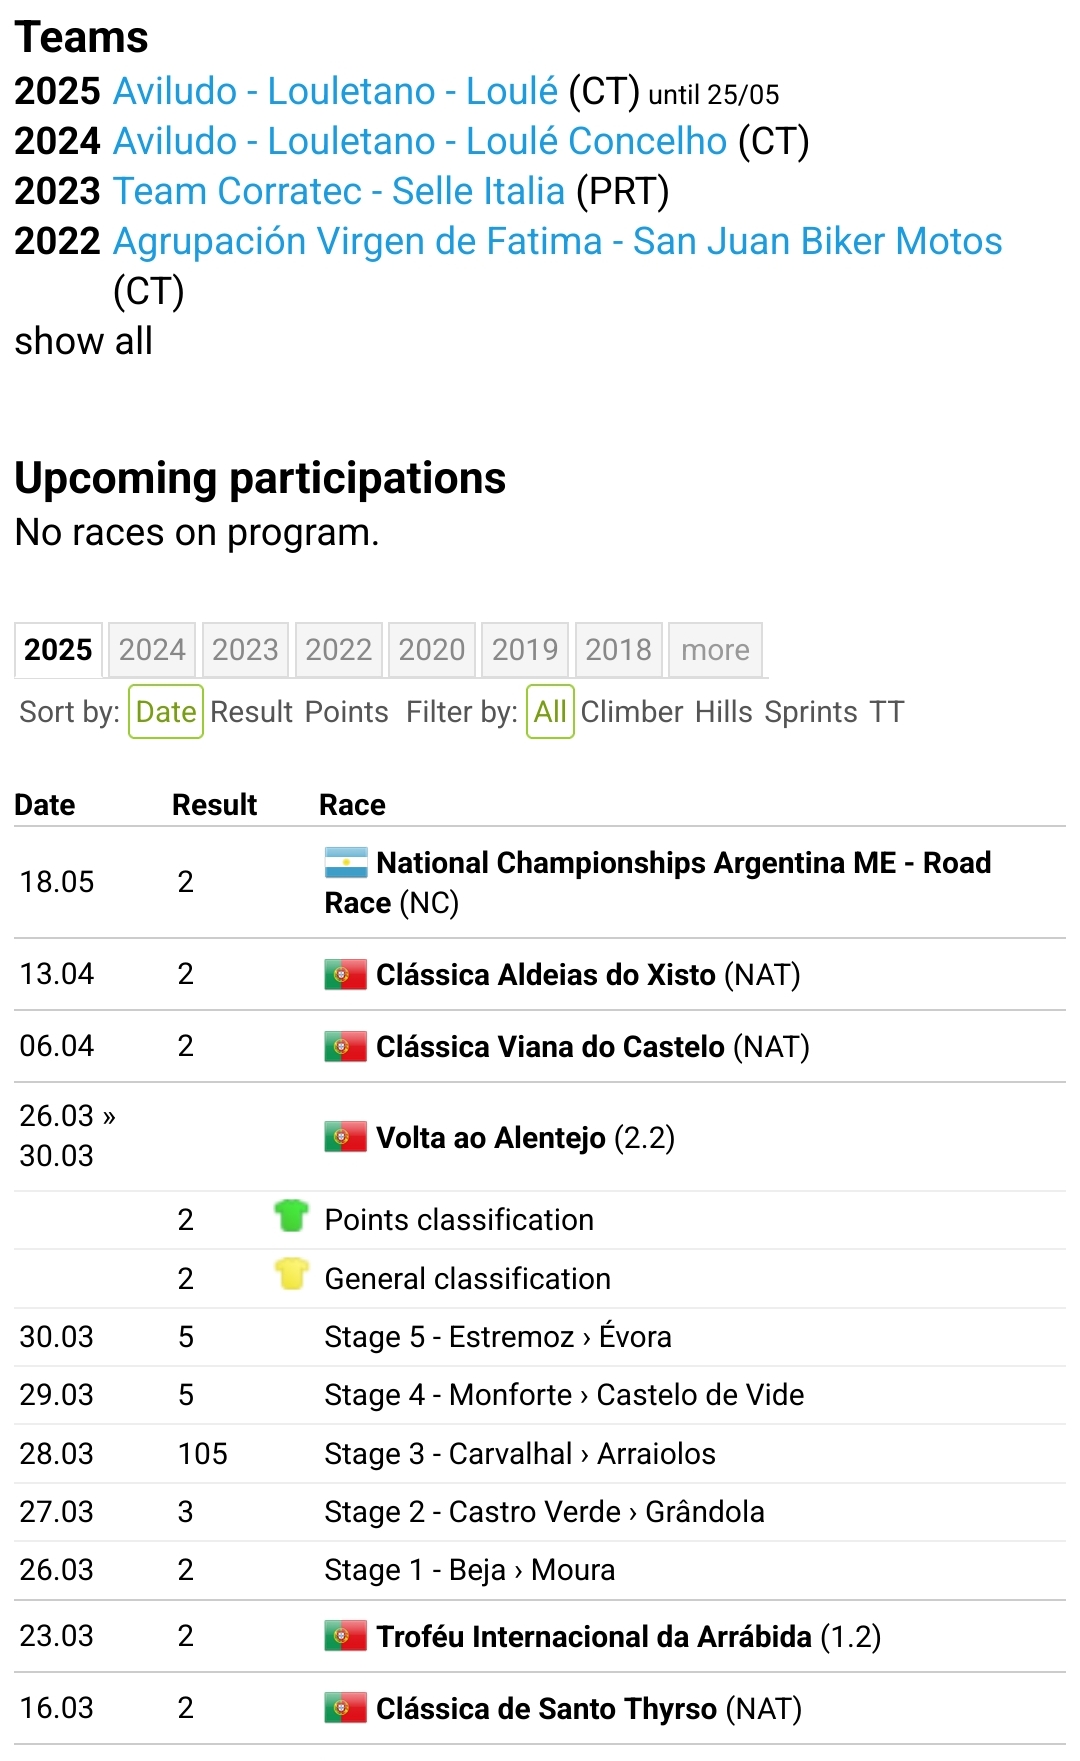
Task: Switch to the 2022 season tab
Action: point(338,650)
